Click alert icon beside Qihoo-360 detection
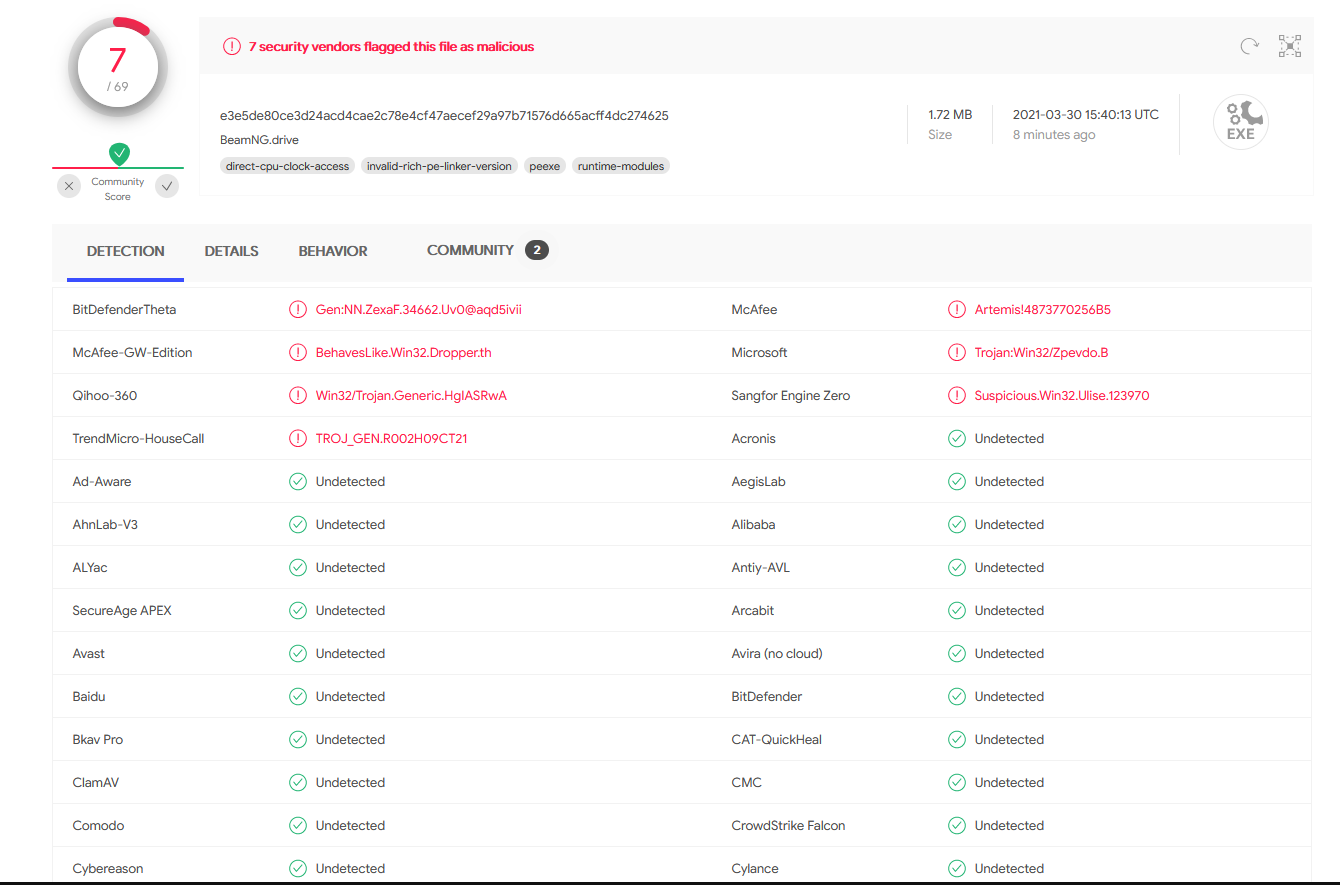The image size is (1340, 885). pyautogui.click(x=298, y=396)
